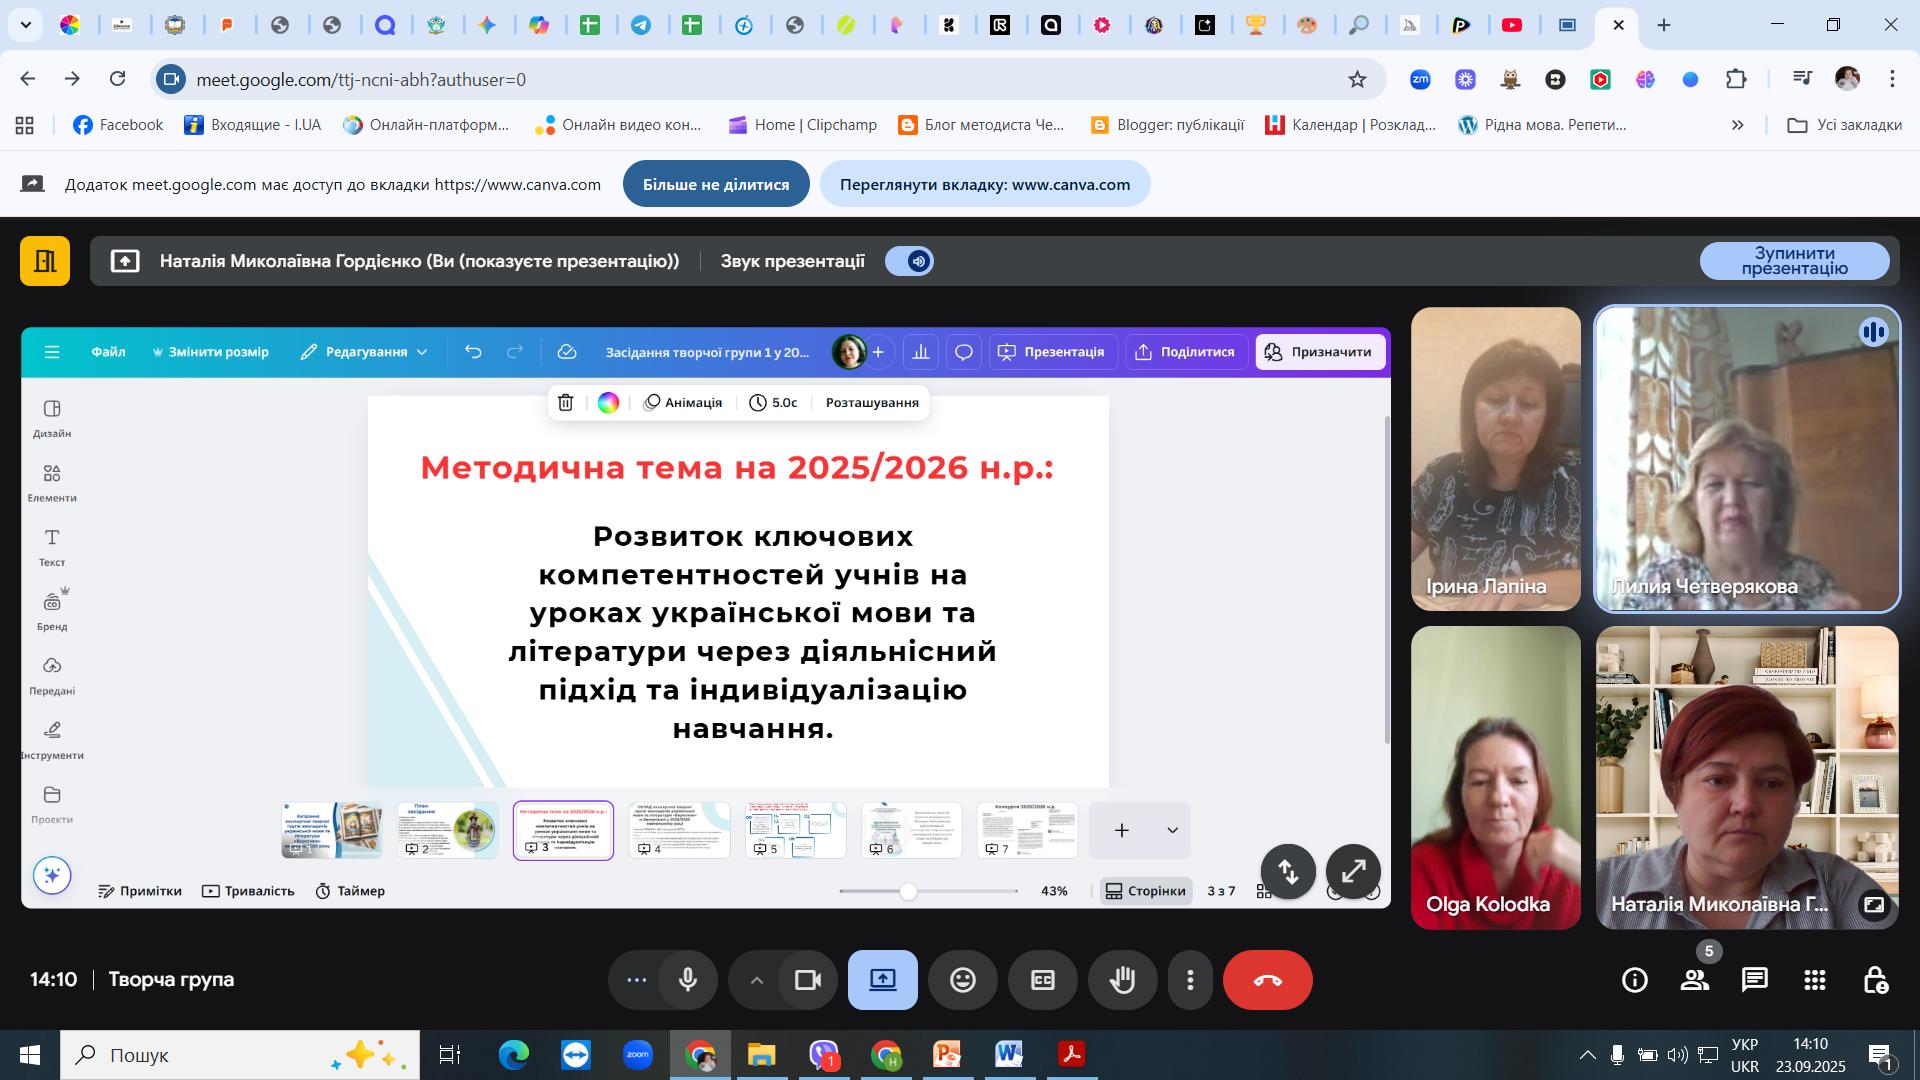Click the Canva delete page trash icon
Viewport: 1920px width, 1080px height.
pyautogui.click(x=565, y=402)
